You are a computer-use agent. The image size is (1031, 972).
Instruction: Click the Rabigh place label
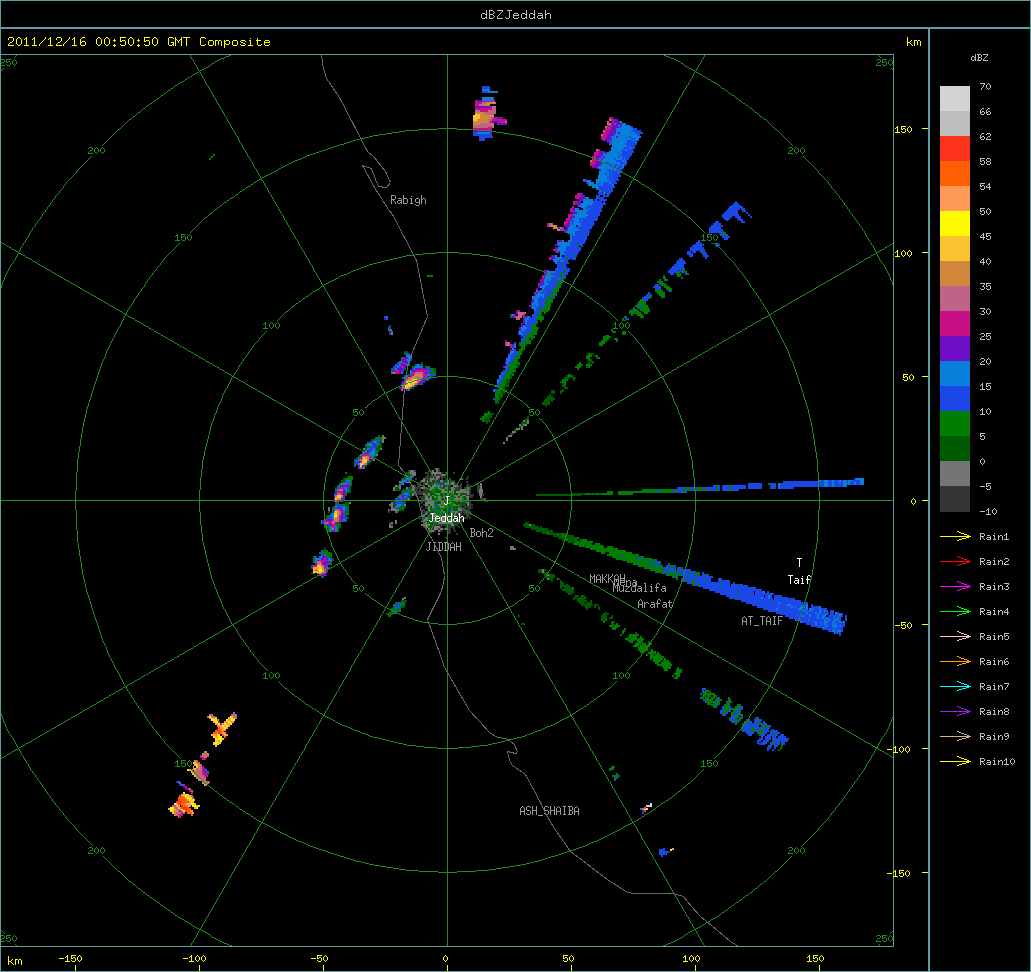pyautogui.click(x=408, y=200)
